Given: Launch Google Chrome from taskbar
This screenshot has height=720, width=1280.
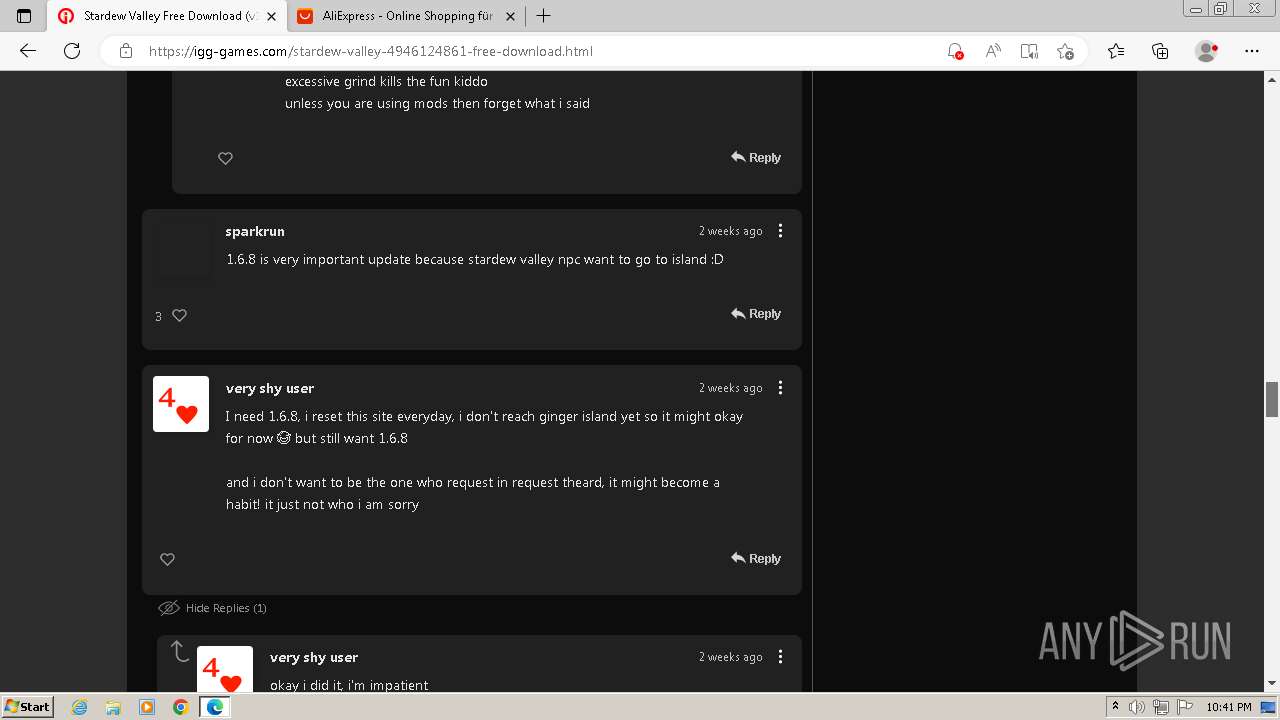Looking at the screenshot, I should click(180, 707).
